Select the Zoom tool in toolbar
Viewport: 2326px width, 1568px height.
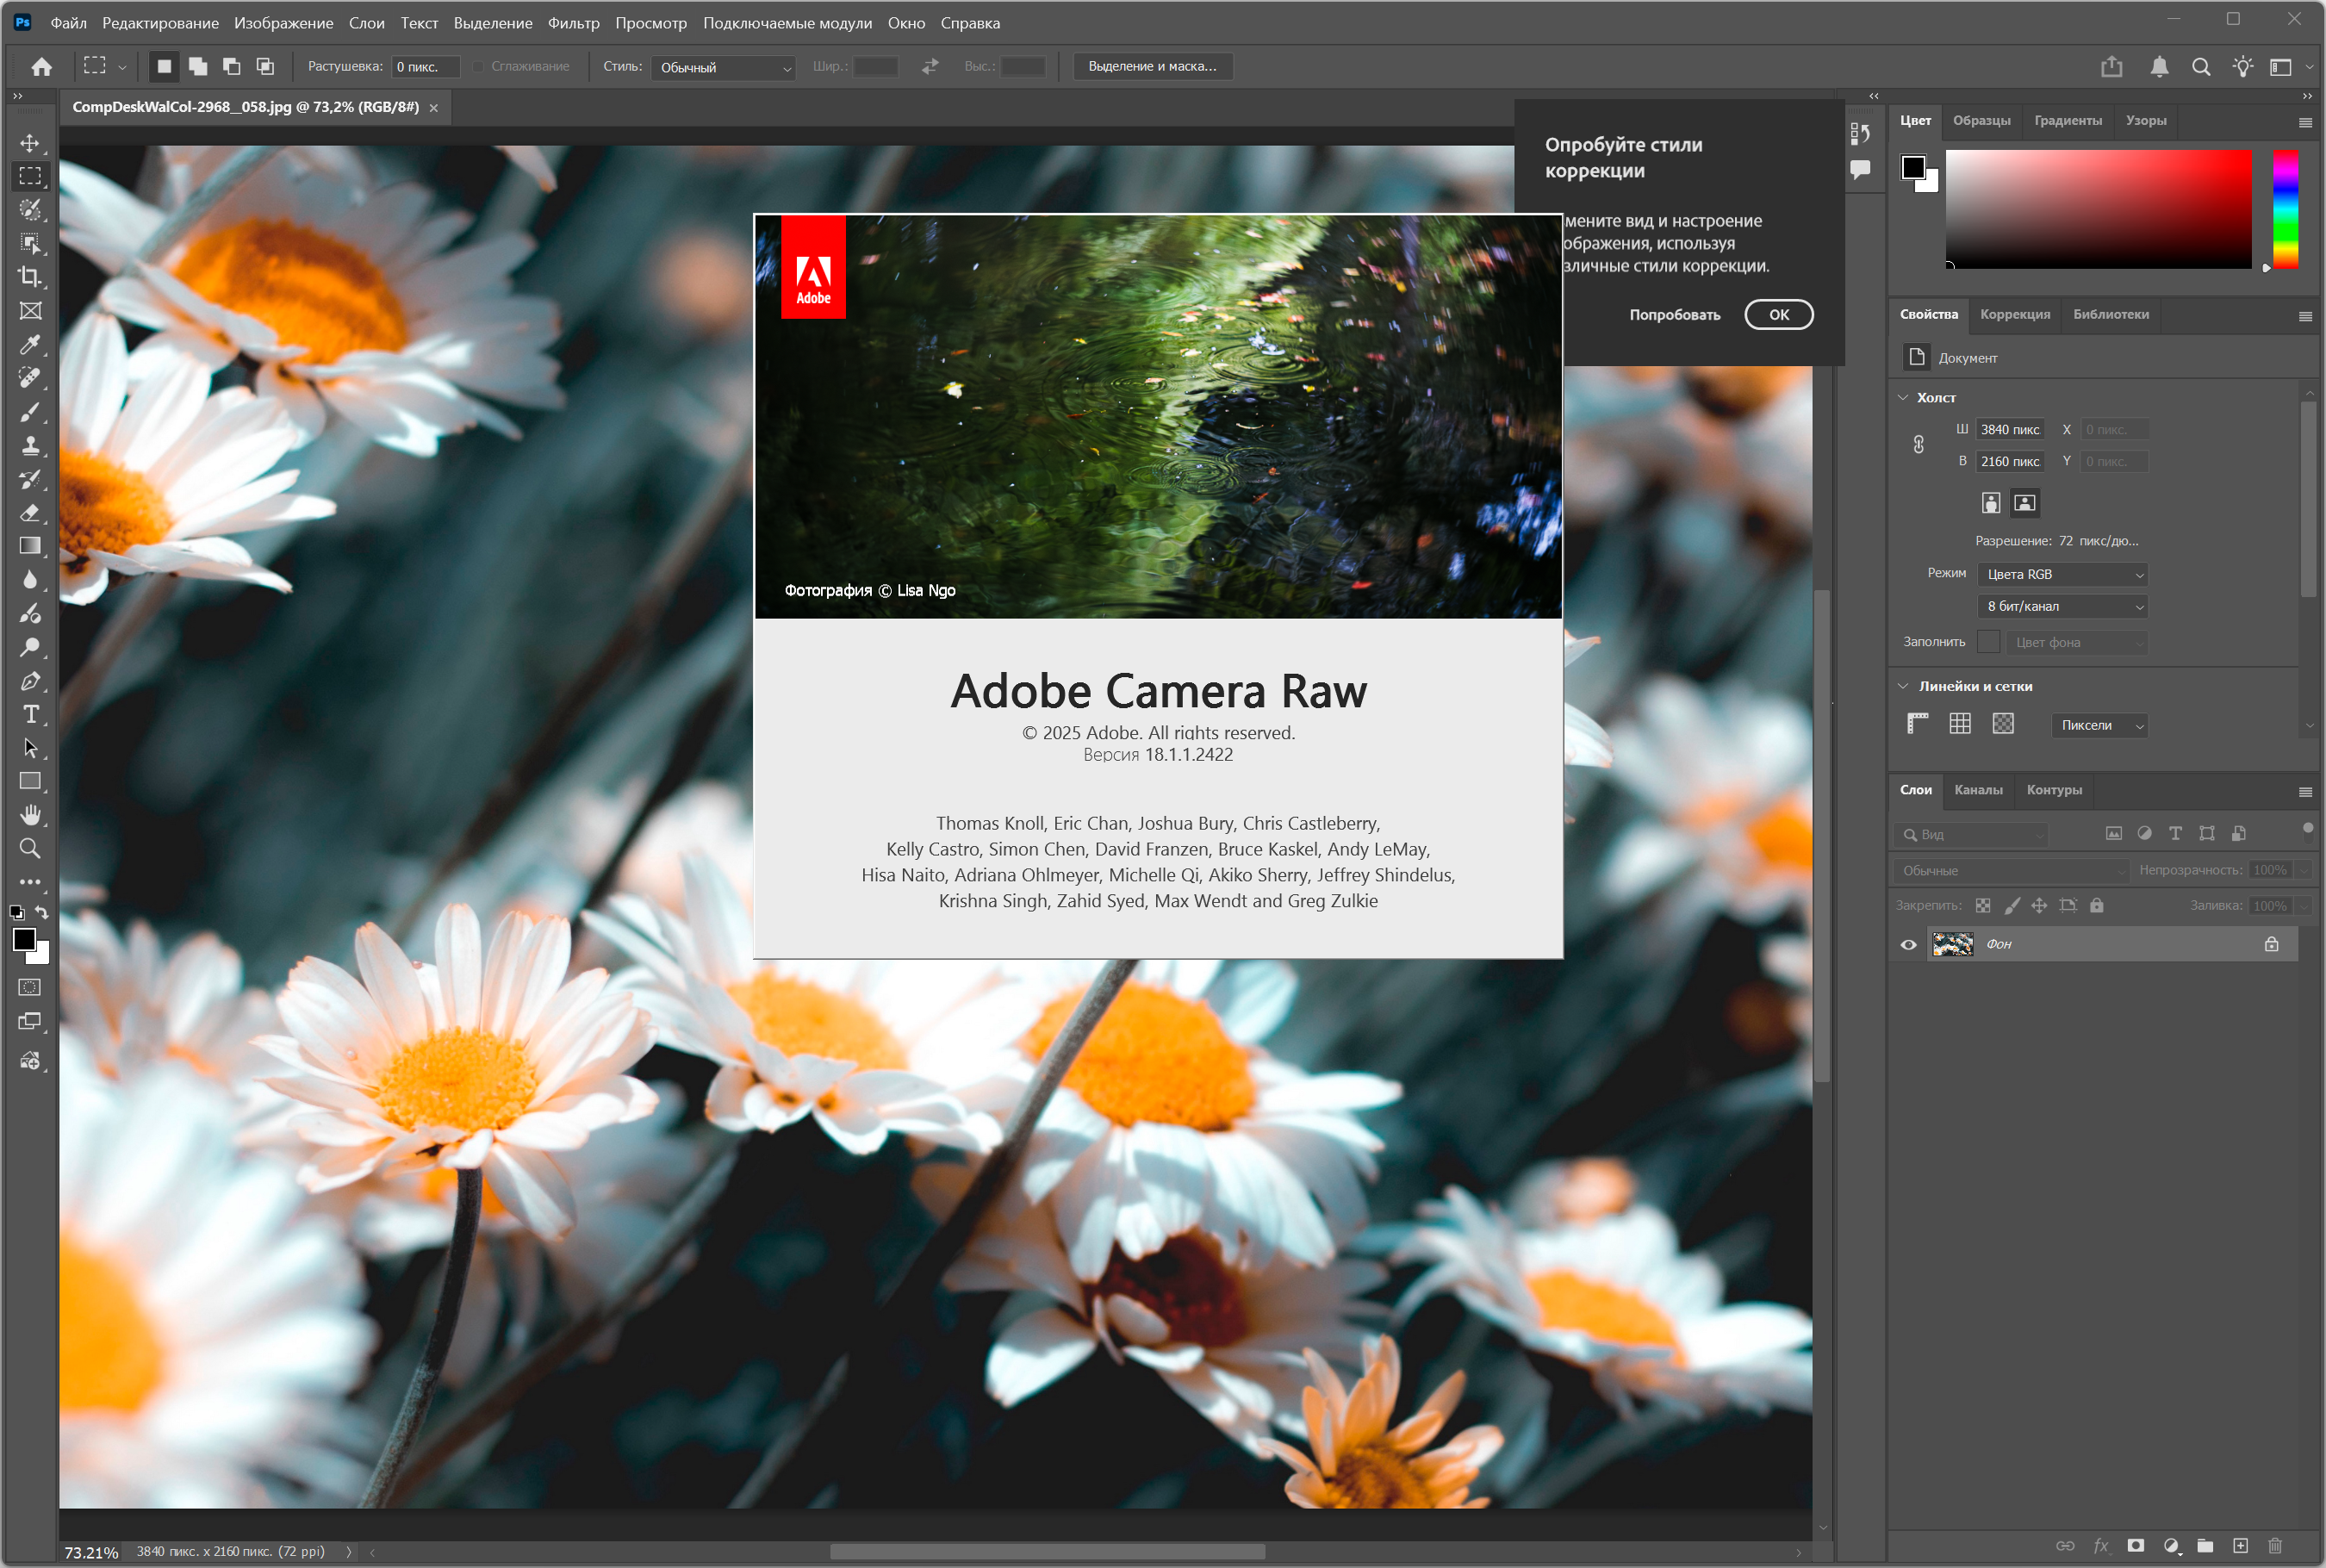tap(30, 848)
